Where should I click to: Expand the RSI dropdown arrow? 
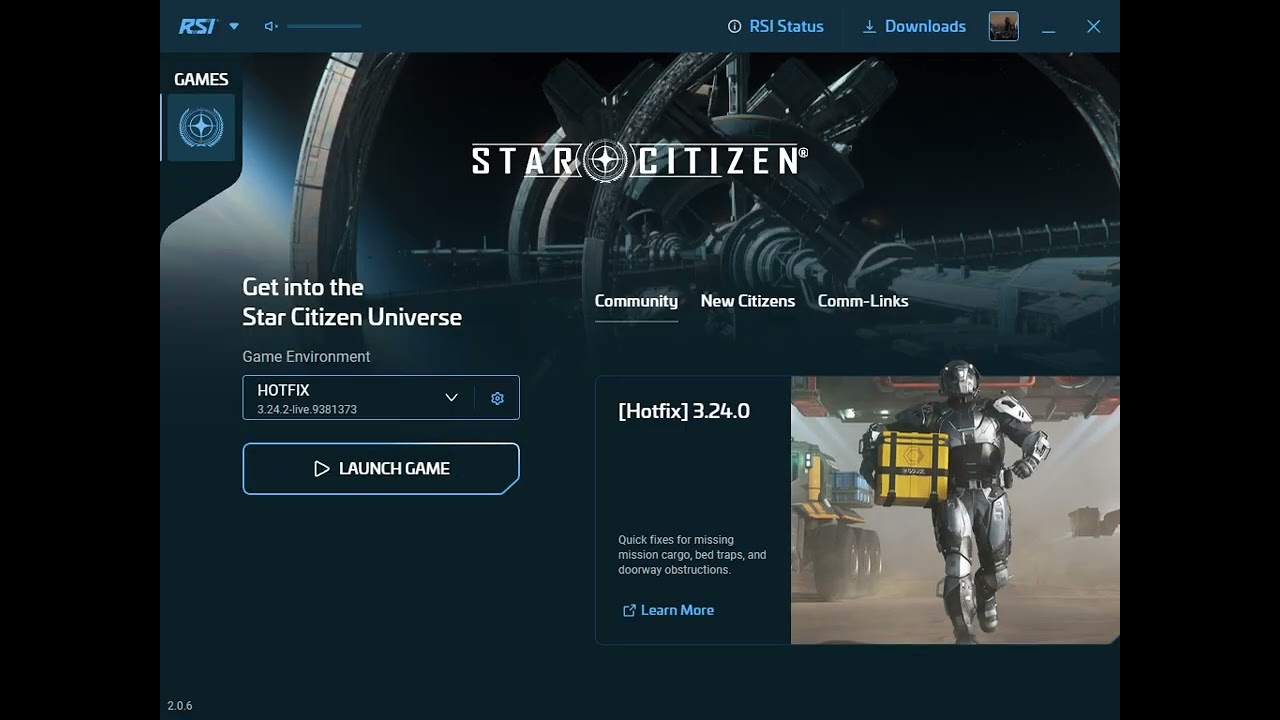234,26
